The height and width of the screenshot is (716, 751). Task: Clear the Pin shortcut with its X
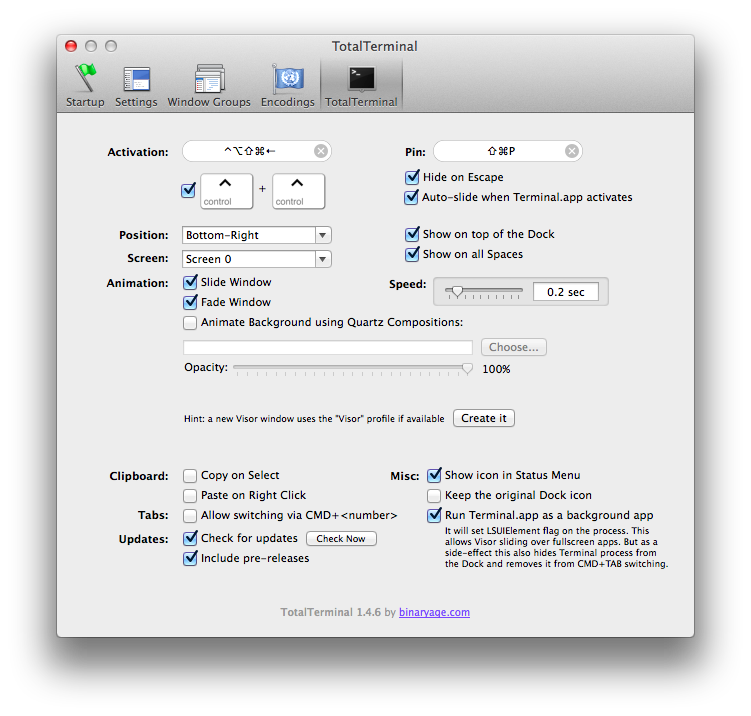point(571,151)
